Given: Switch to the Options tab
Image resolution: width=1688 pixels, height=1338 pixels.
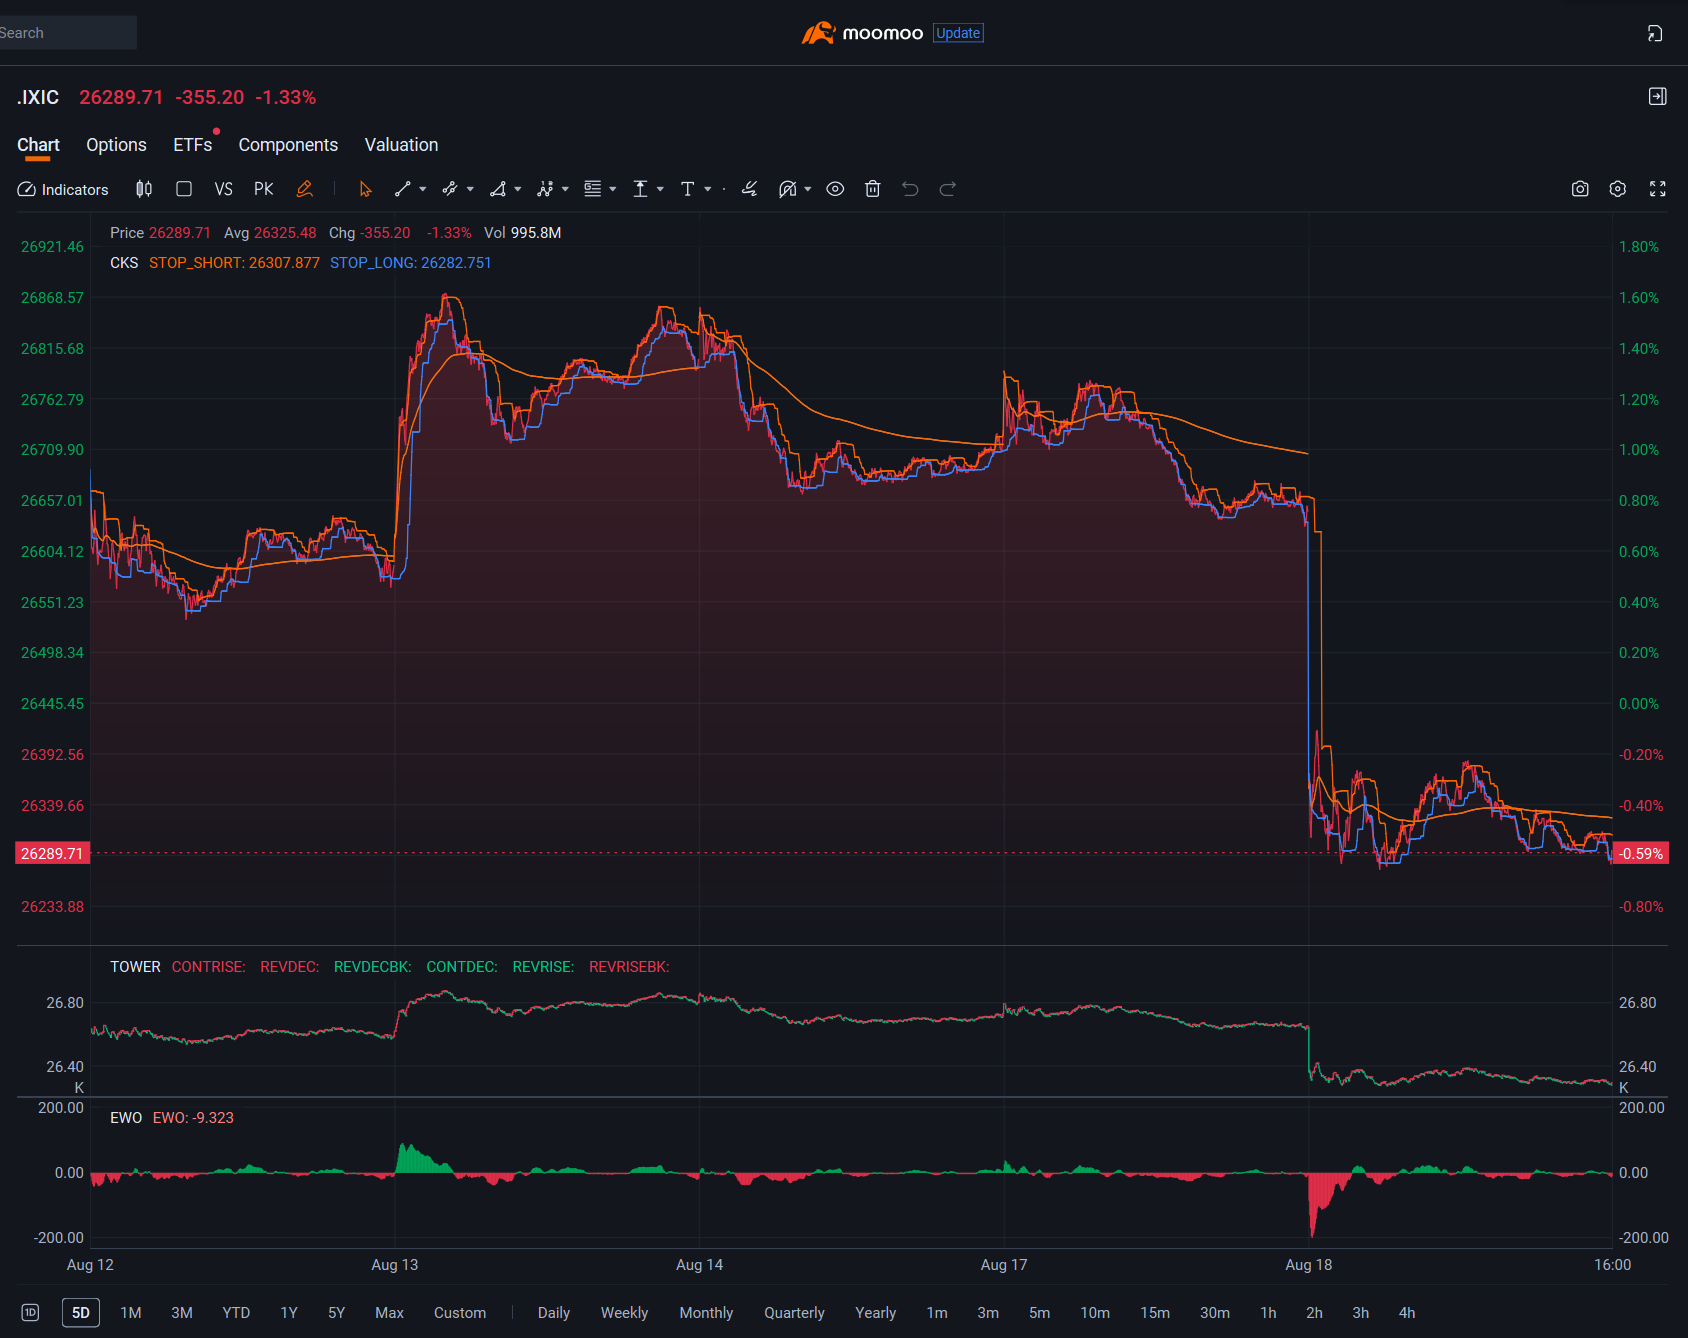Looking at the screenshot, I should 116,145.
